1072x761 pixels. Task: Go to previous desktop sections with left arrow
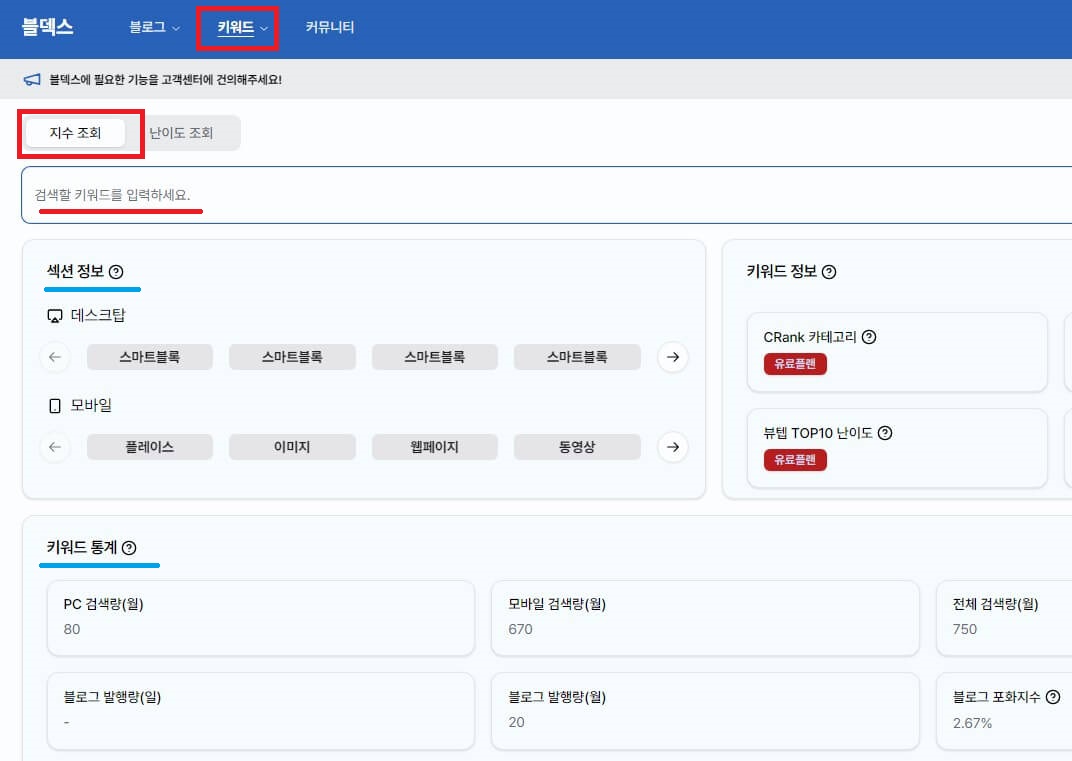coord(55,357)
